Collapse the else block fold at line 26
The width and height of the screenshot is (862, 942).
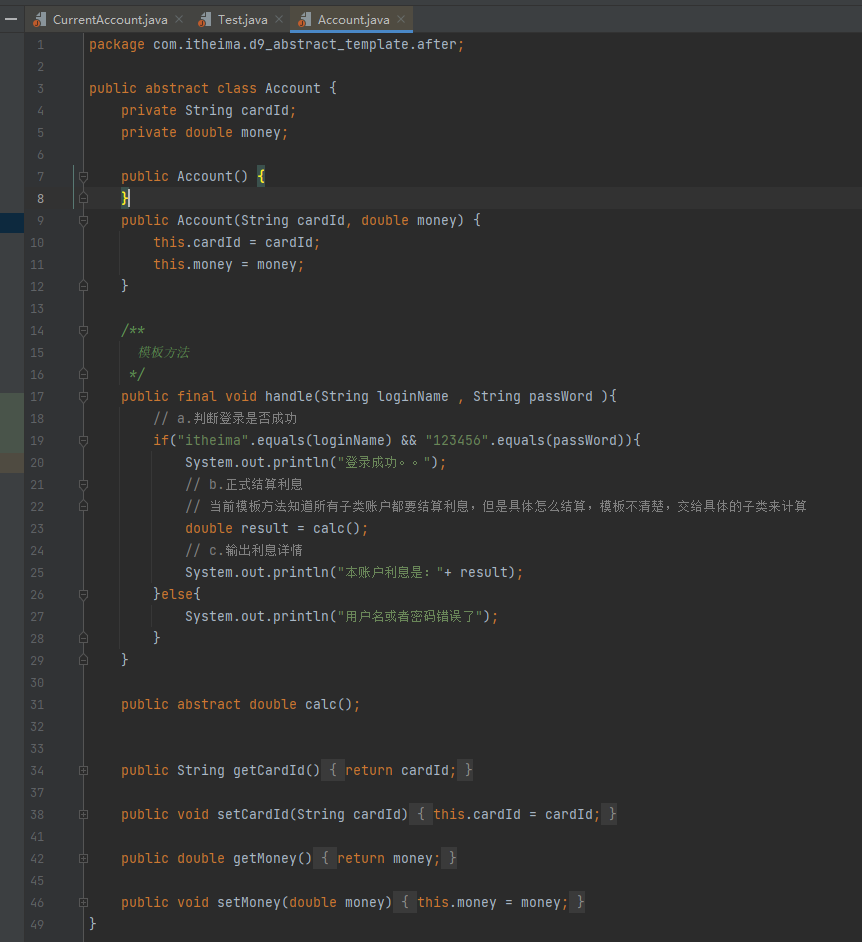click(83, 594)
